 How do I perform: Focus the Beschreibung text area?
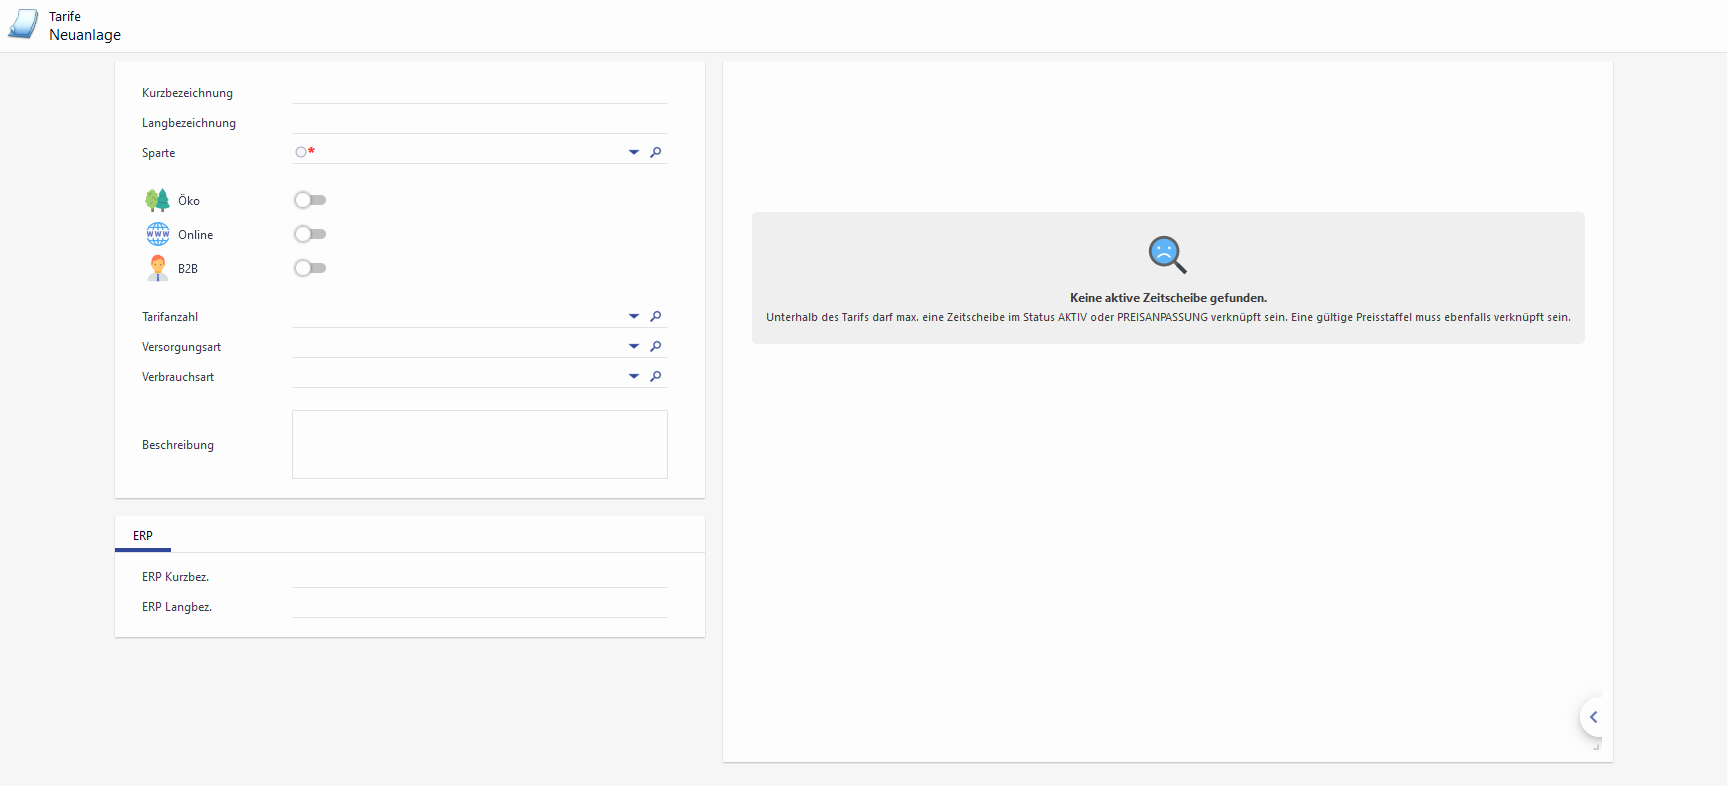pos(479,444)
